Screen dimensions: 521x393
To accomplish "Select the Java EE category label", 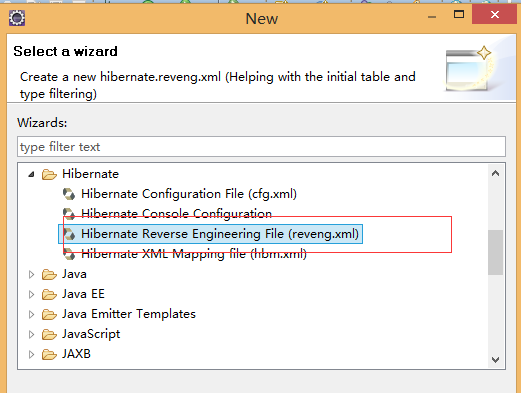I will click(83, 294).
